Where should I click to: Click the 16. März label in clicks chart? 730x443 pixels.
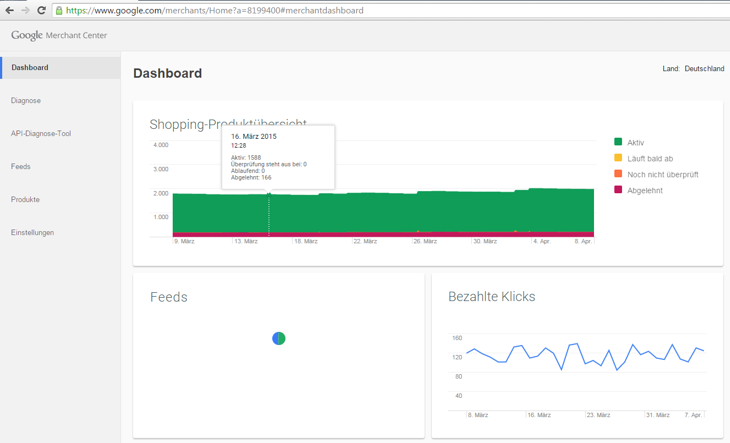pyautogui.click(x=539, y=415)
